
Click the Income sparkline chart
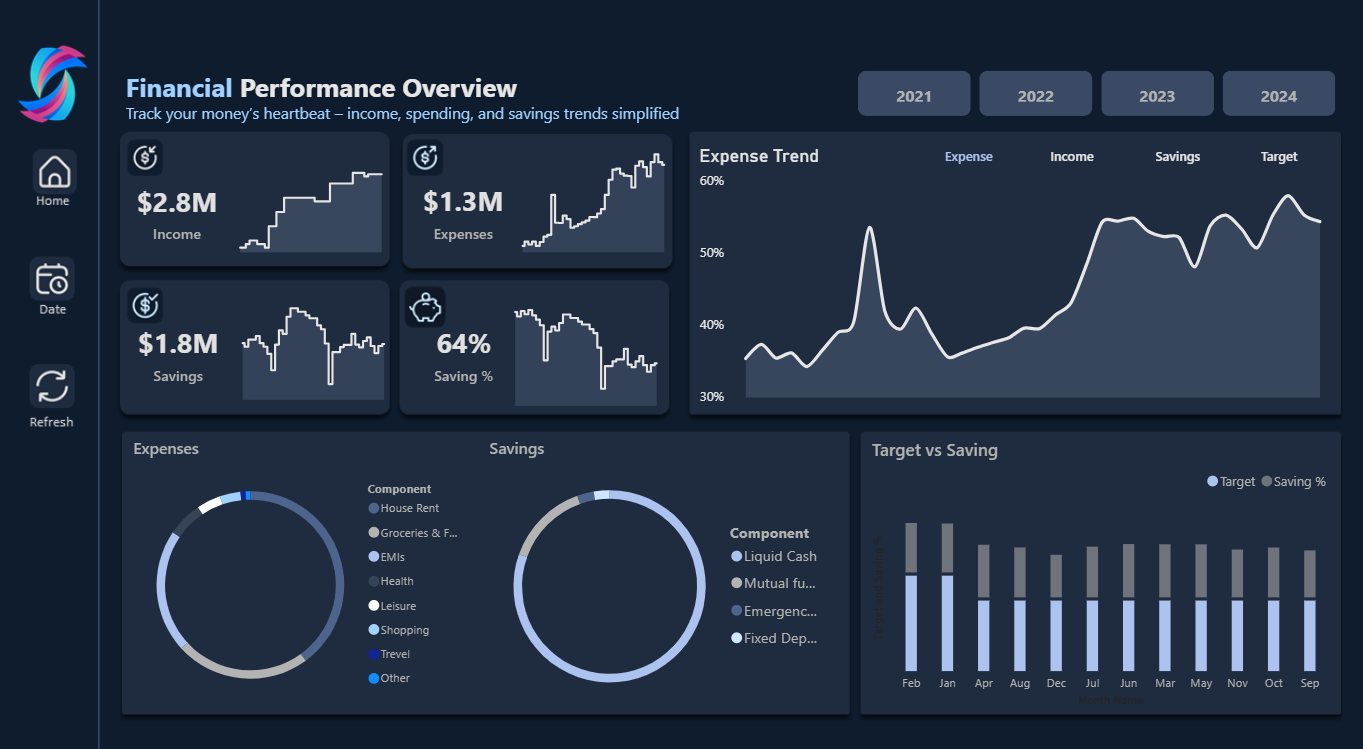click(311, 211)
